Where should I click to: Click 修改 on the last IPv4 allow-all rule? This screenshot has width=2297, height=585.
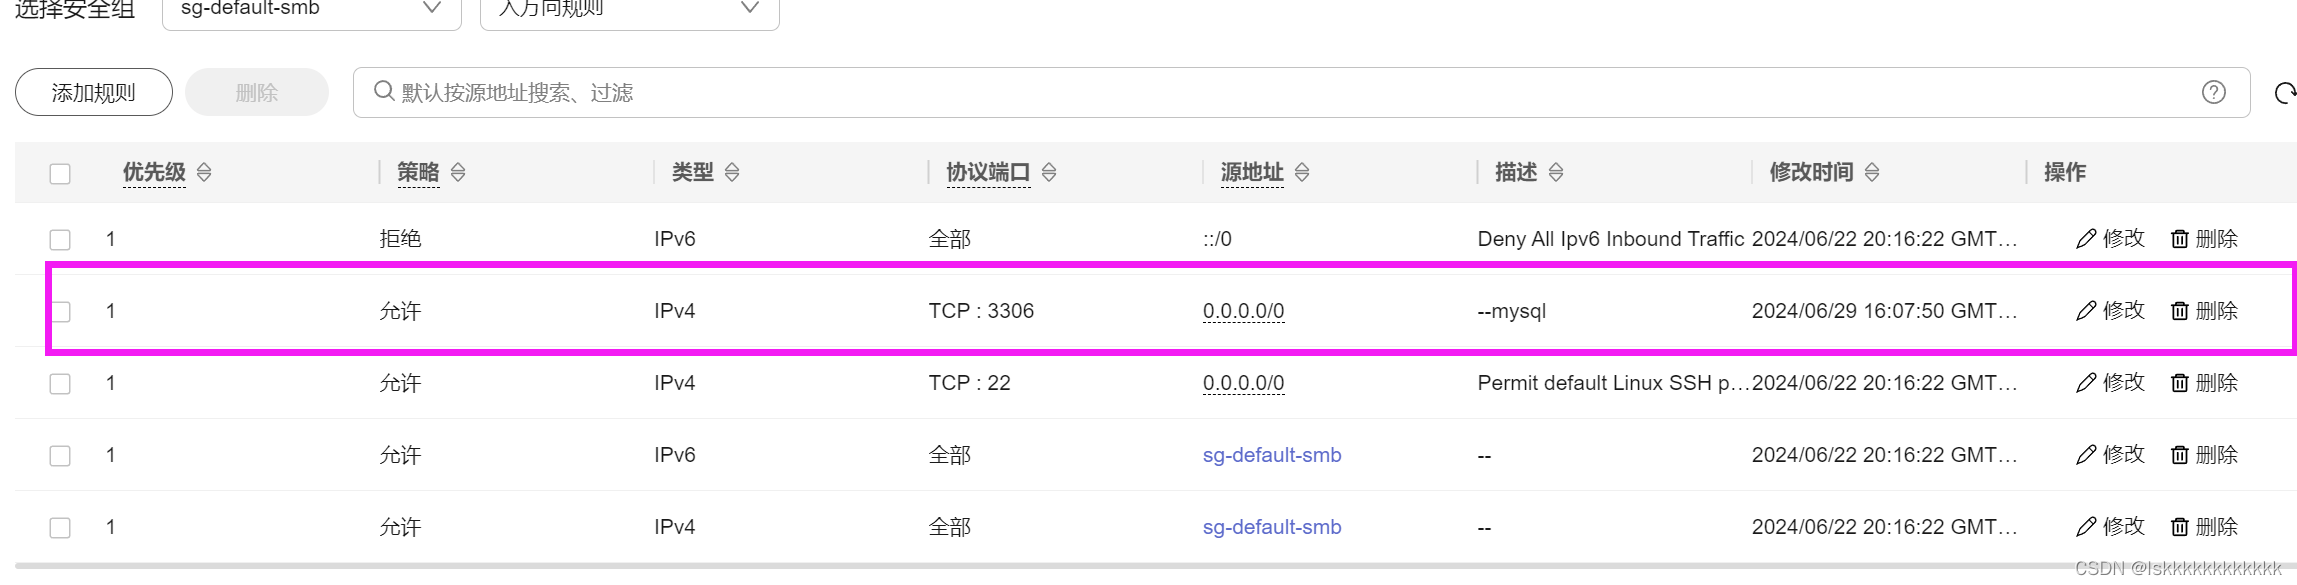click(2110, 526)
